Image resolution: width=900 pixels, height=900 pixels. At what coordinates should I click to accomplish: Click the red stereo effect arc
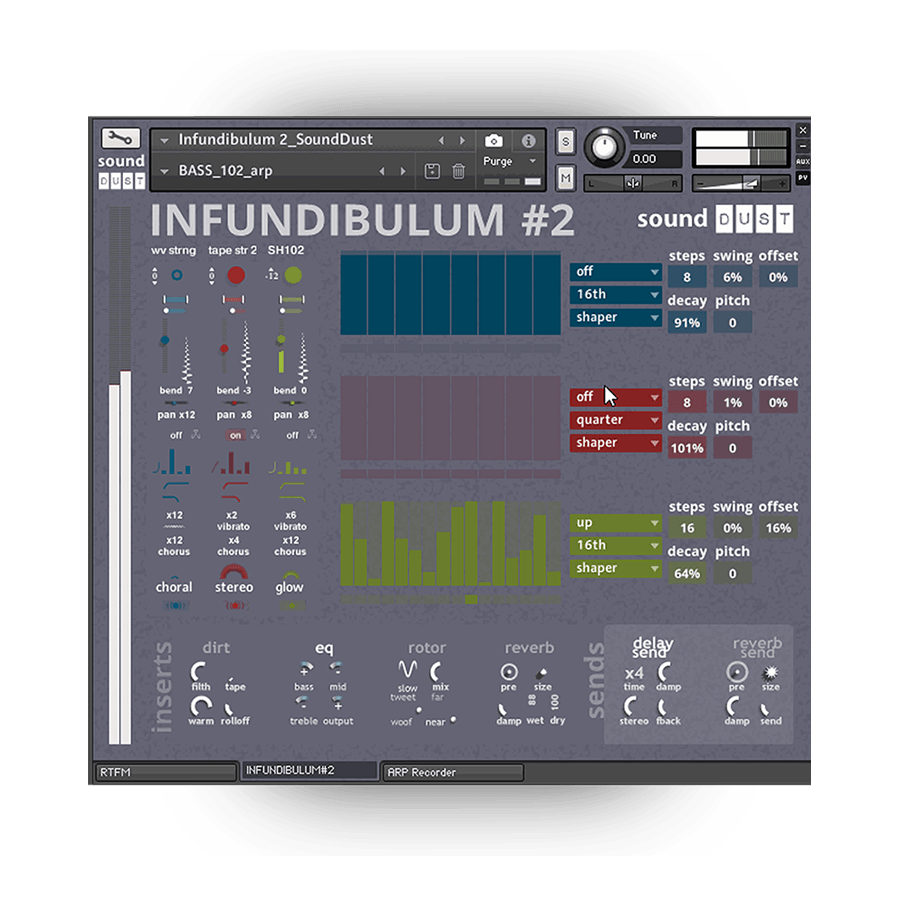point(234,572)
